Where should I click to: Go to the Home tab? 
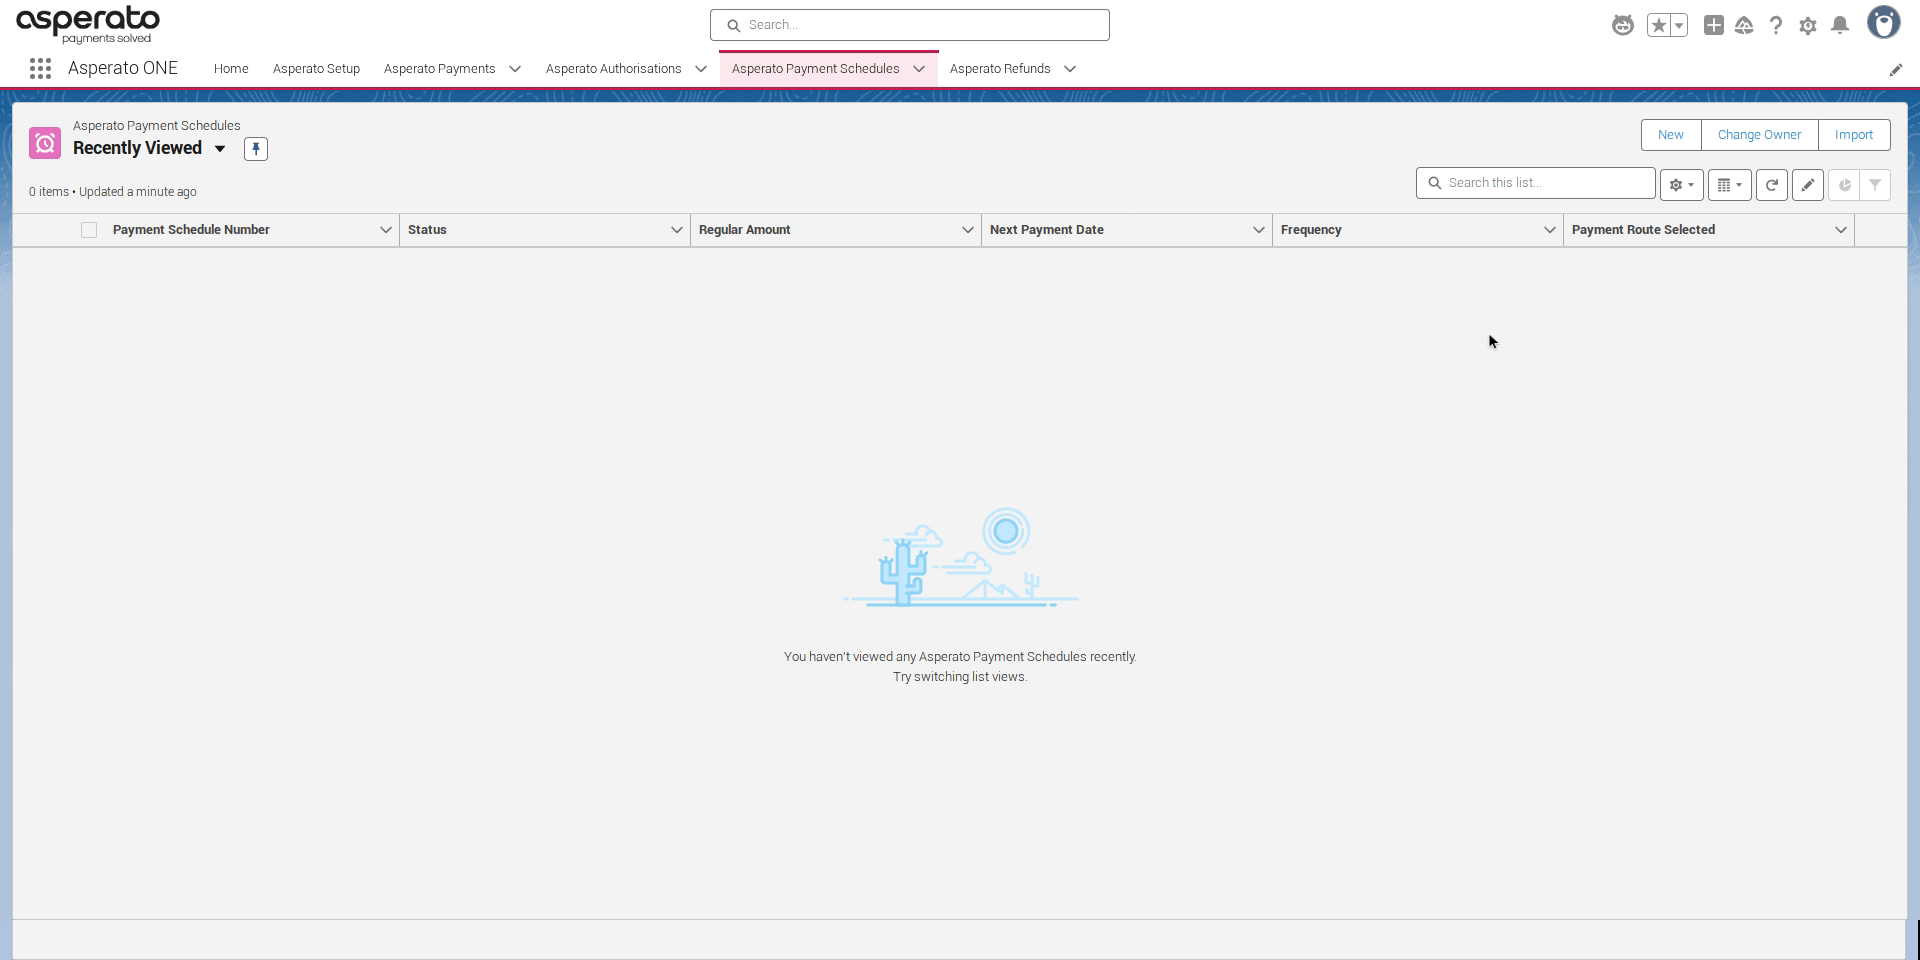point(231,69)
